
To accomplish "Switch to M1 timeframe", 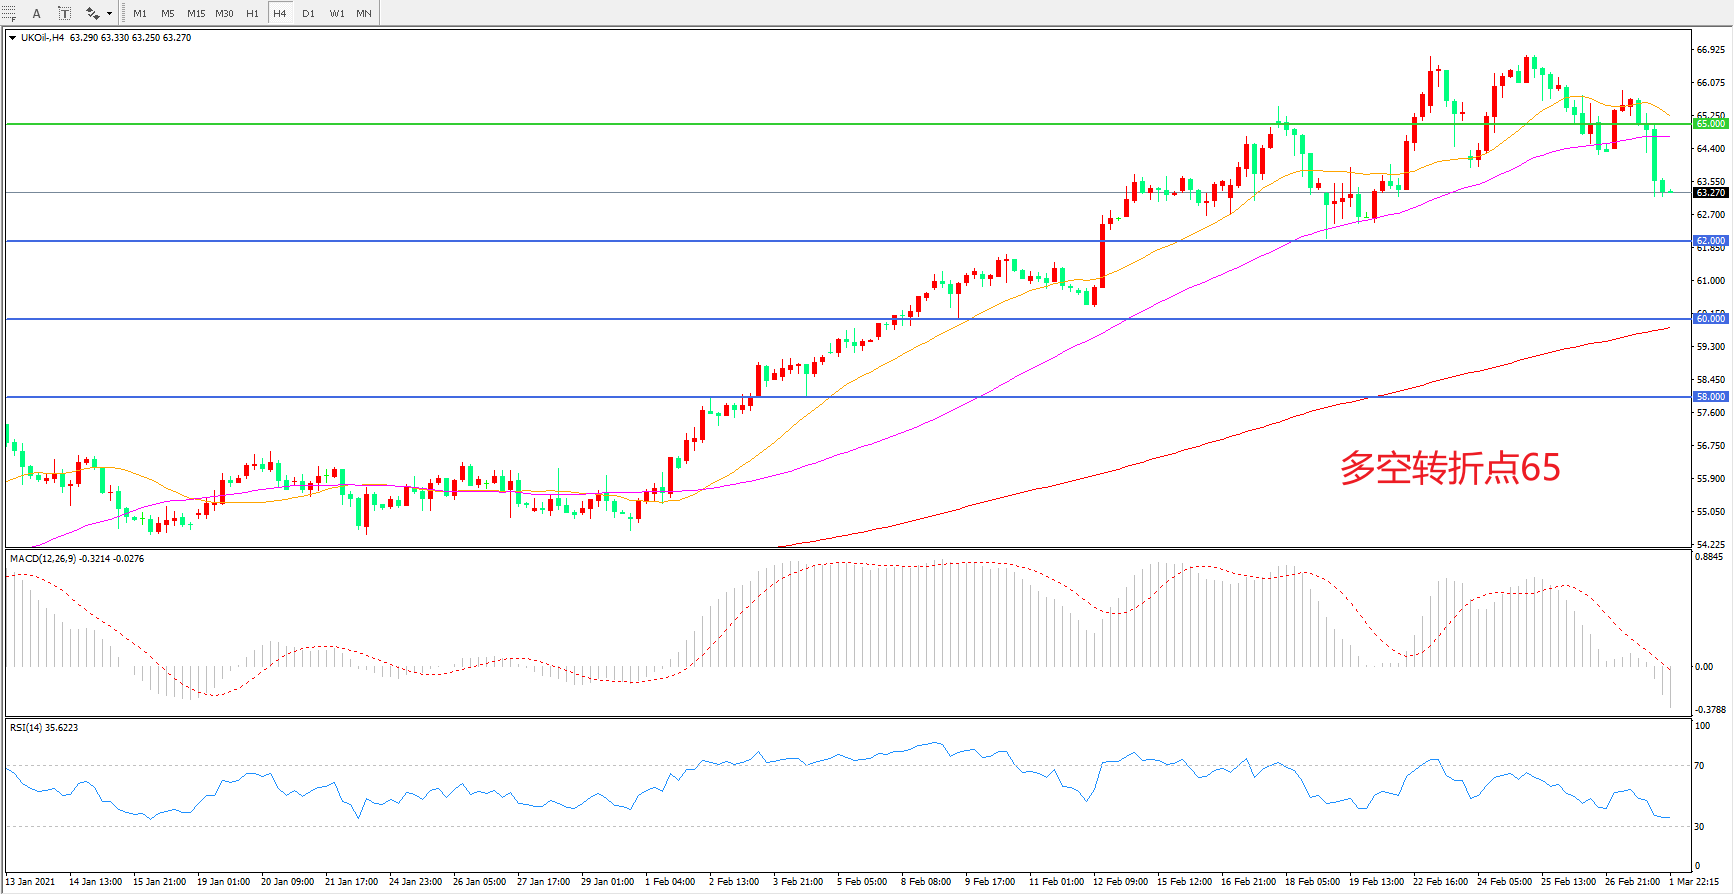I will tap(140, 13).
